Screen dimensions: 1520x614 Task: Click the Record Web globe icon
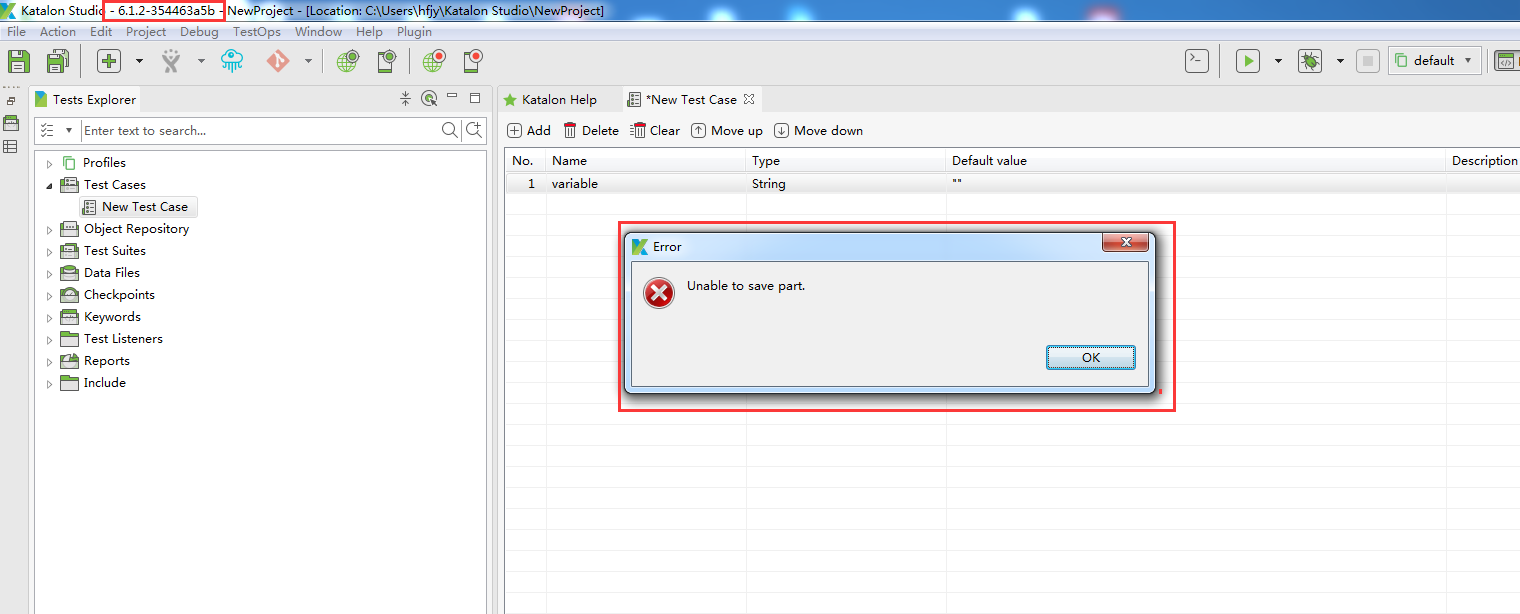pyautogui.click(x=433, y=61)
